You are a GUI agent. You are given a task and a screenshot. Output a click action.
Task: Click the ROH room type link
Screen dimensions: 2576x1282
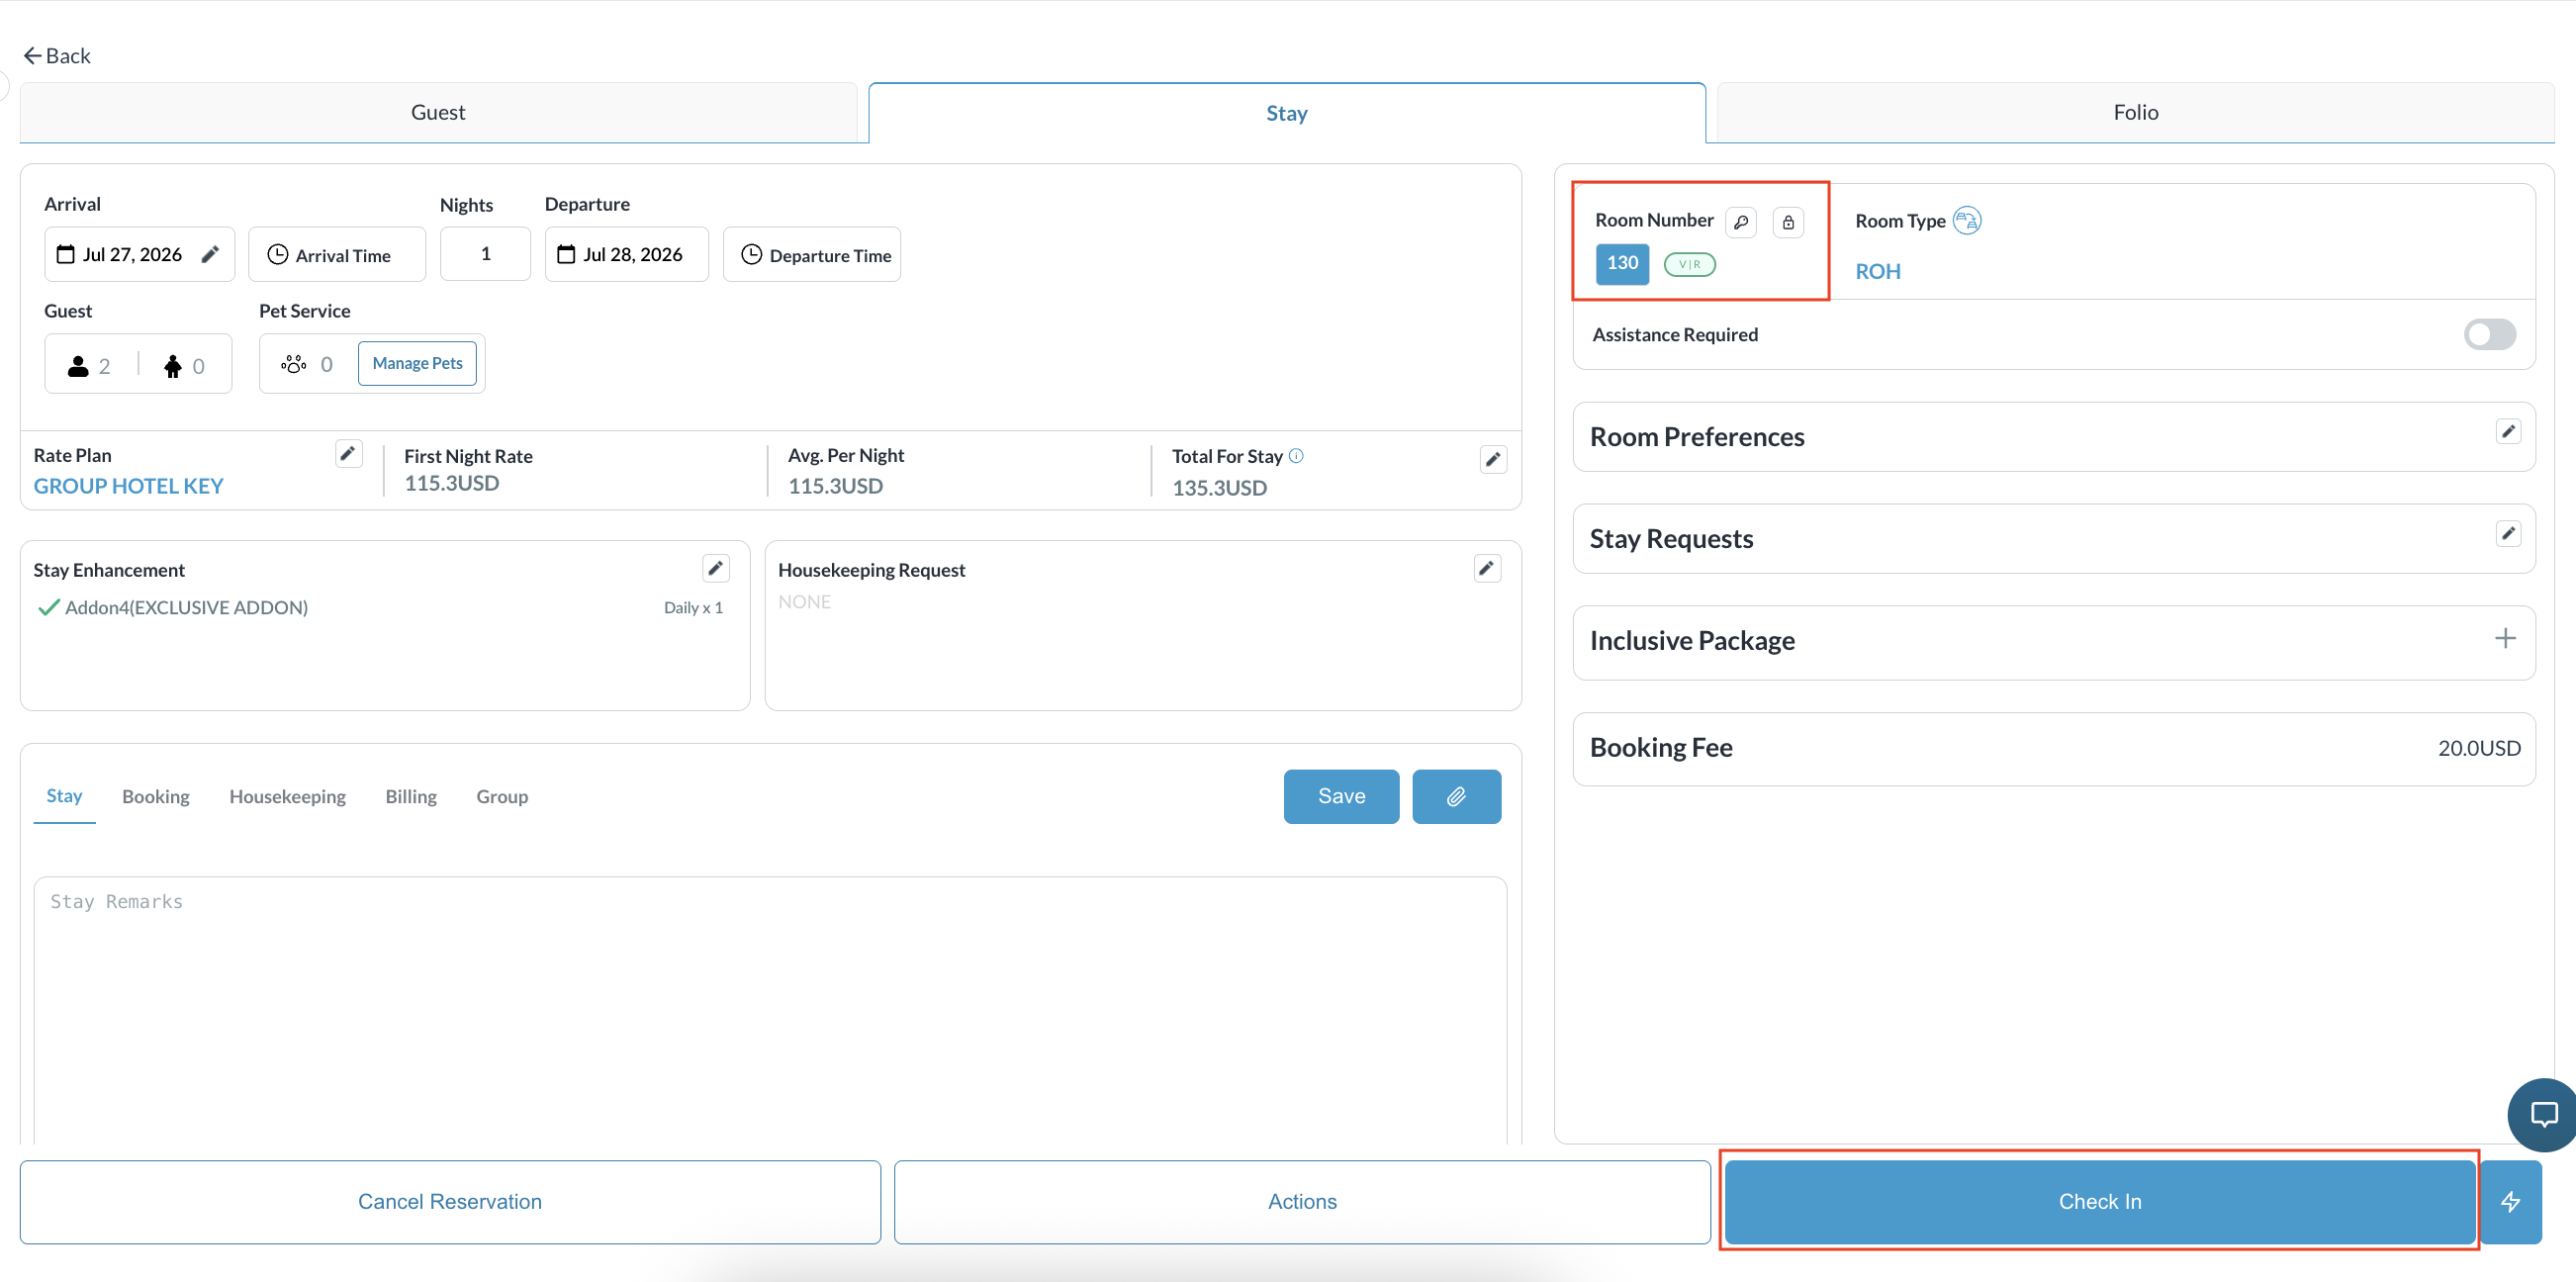point(1878,272)
